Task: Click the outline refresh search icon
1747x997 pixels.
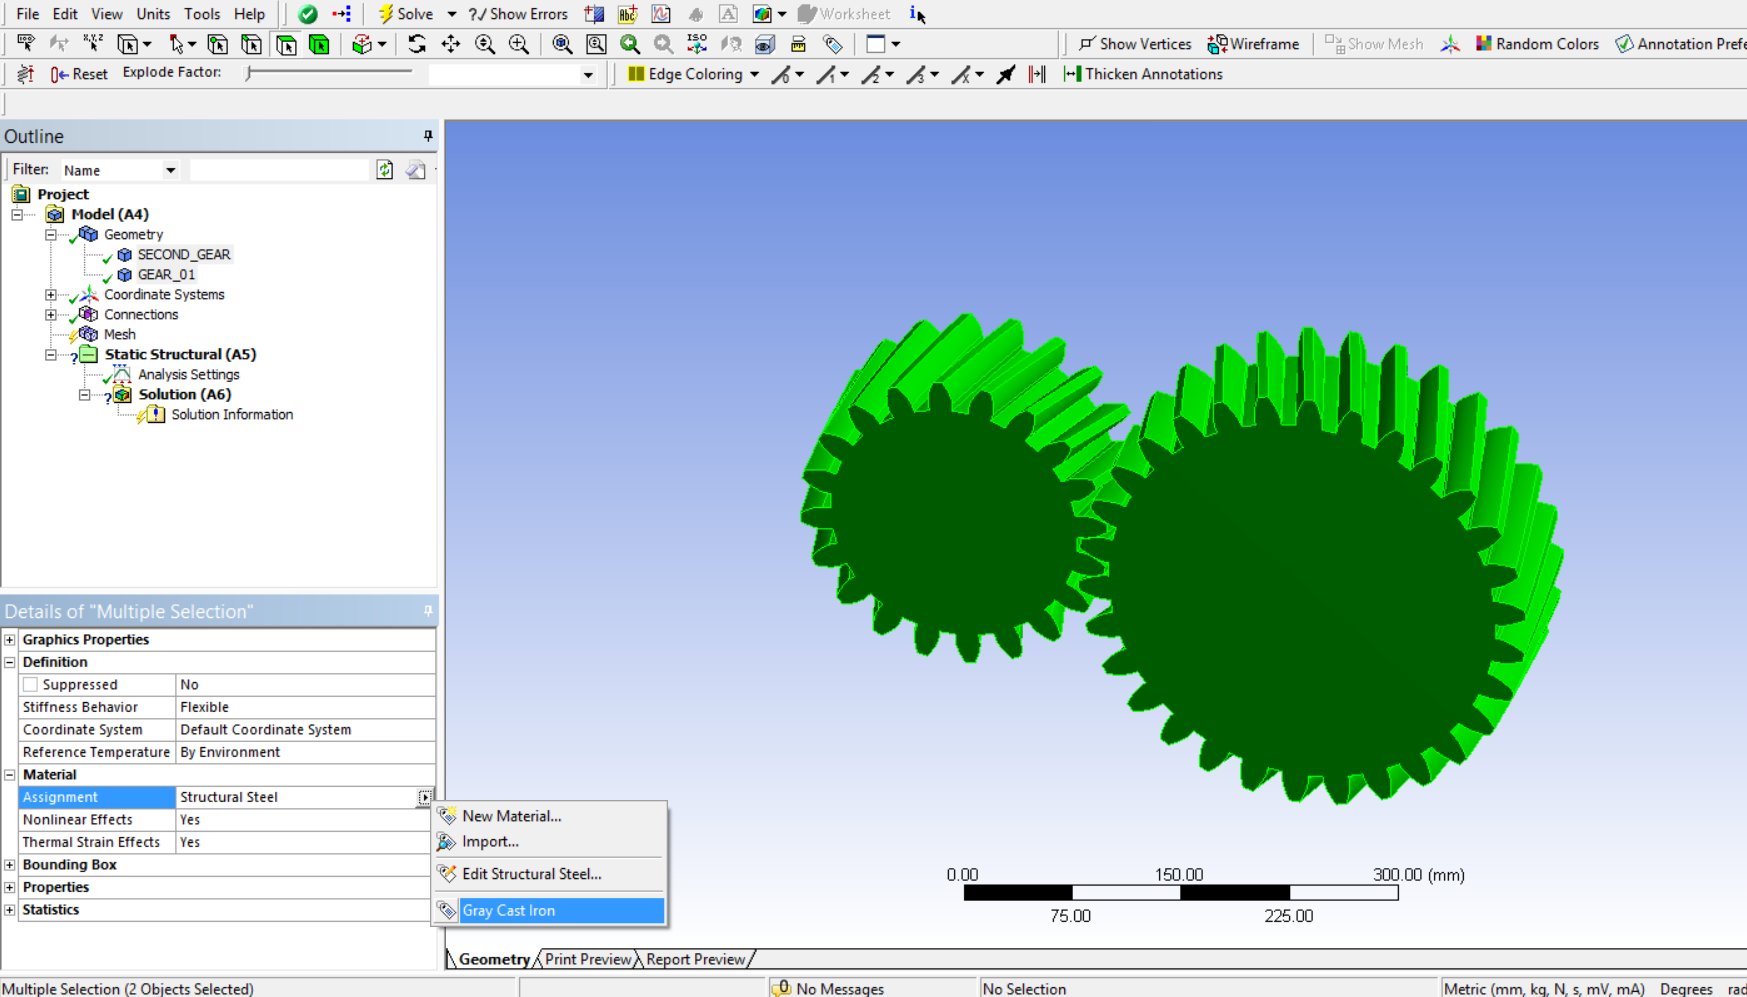Action: (385, 170)
